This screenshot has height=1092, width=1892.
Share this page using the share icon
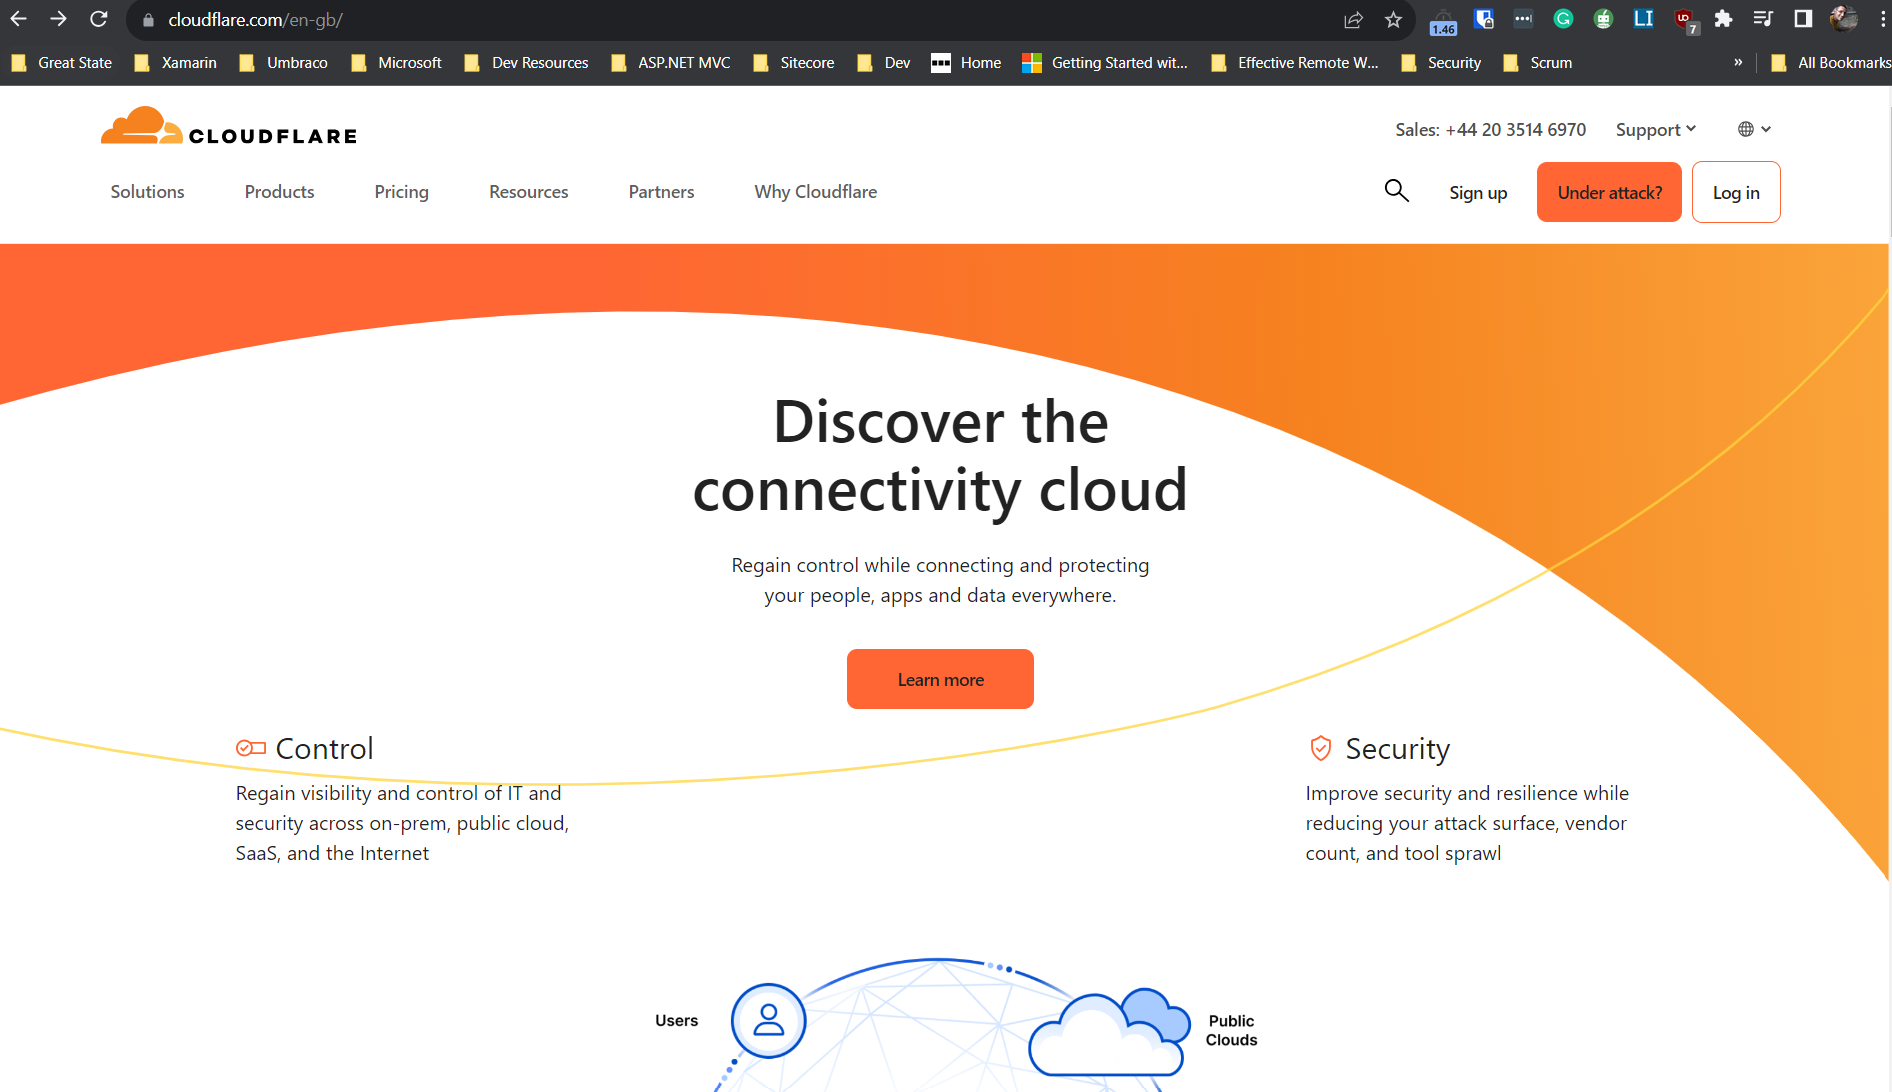(1353, 20)
